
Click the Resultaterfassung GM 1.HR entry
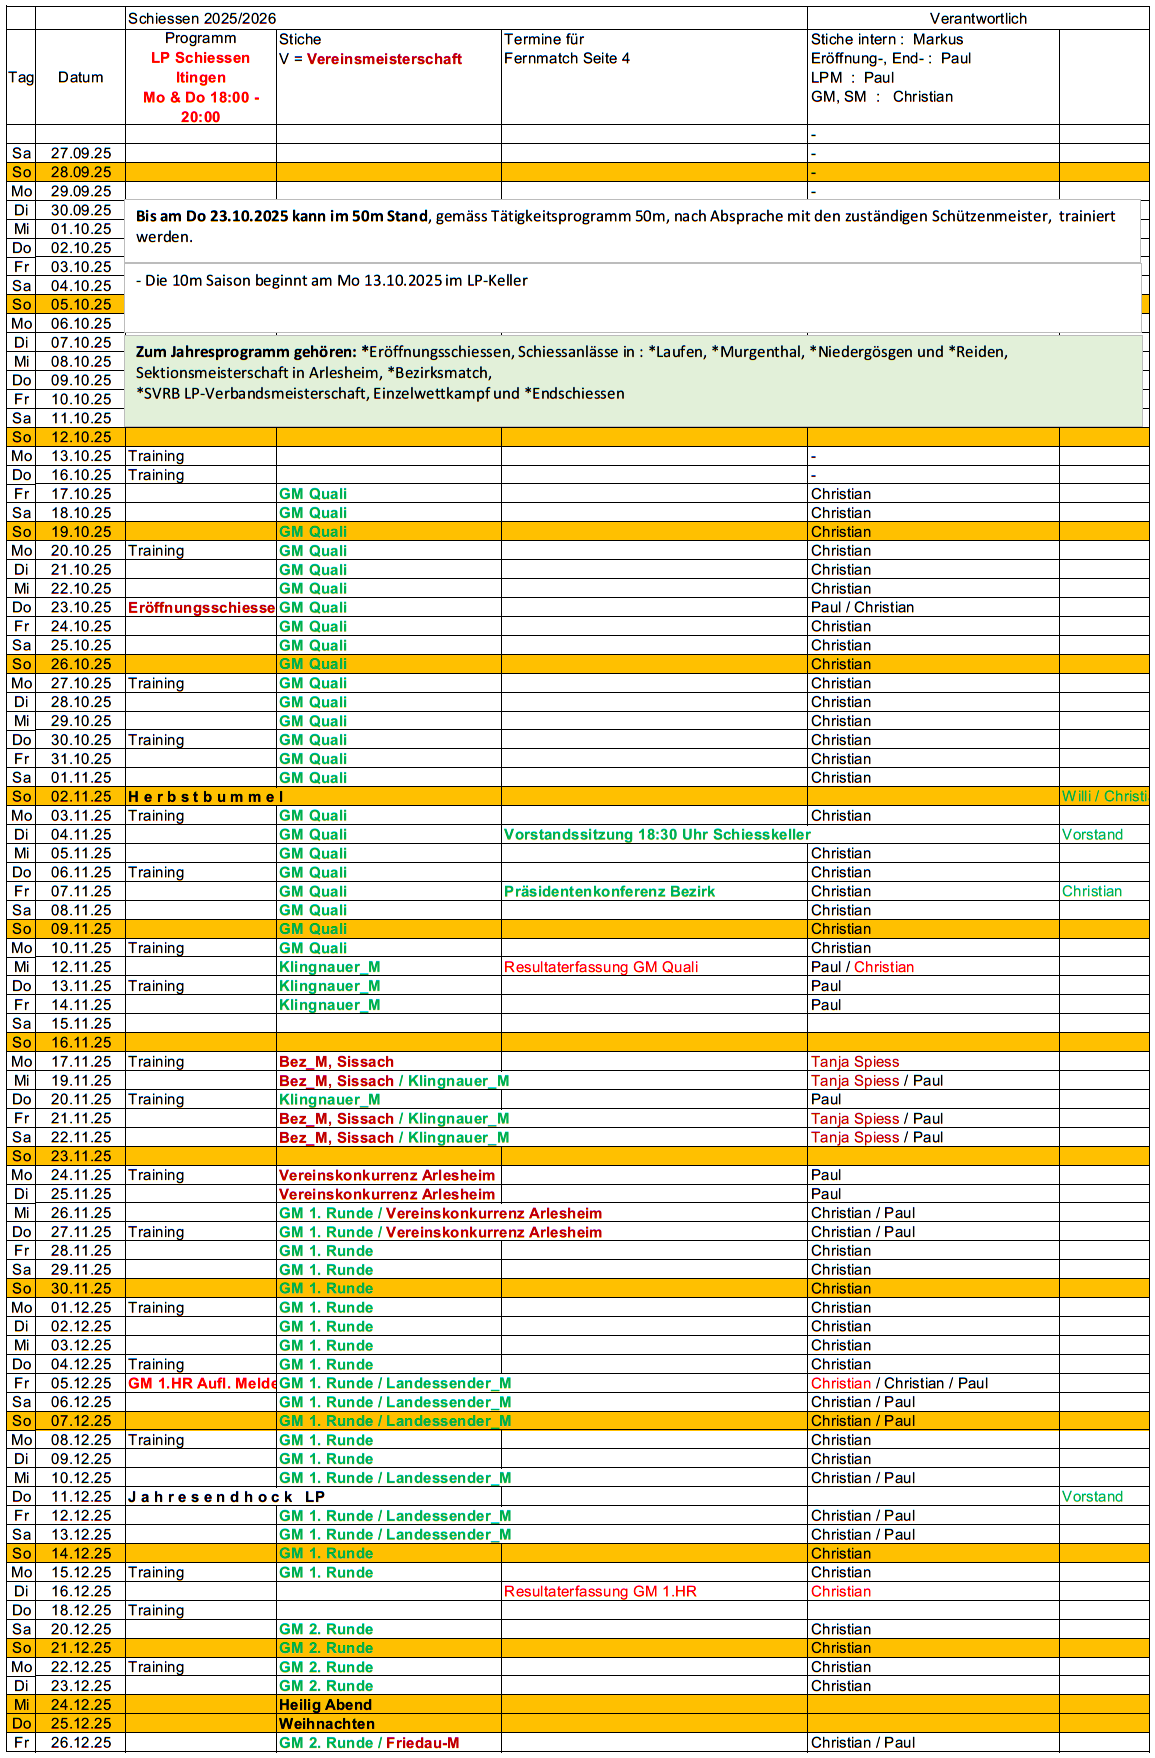click(x=600, y=1592)
